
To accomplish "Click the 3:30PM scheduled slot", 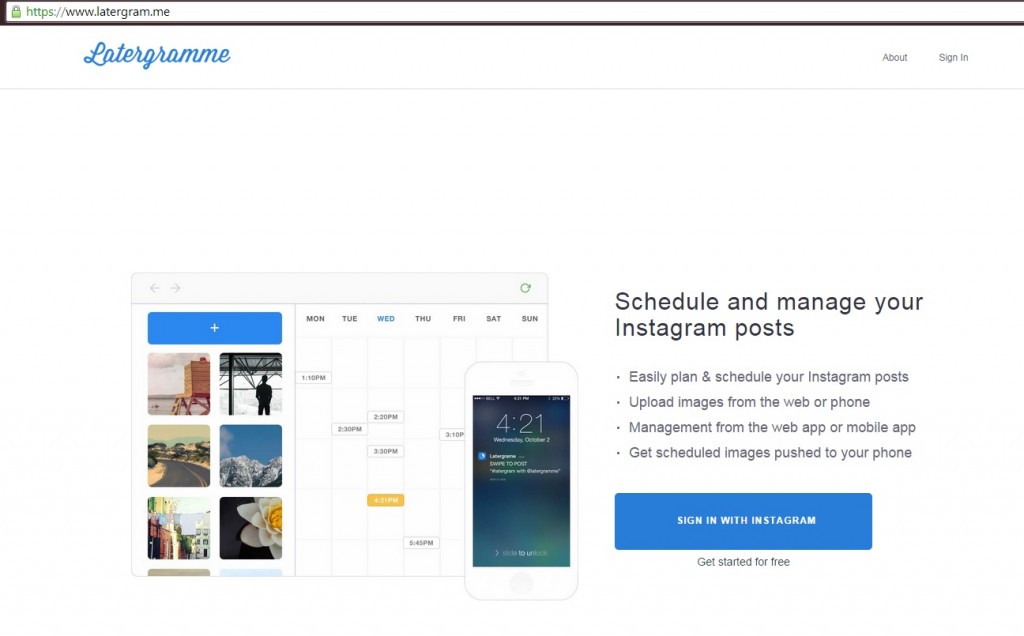I will tap(385, 451).
